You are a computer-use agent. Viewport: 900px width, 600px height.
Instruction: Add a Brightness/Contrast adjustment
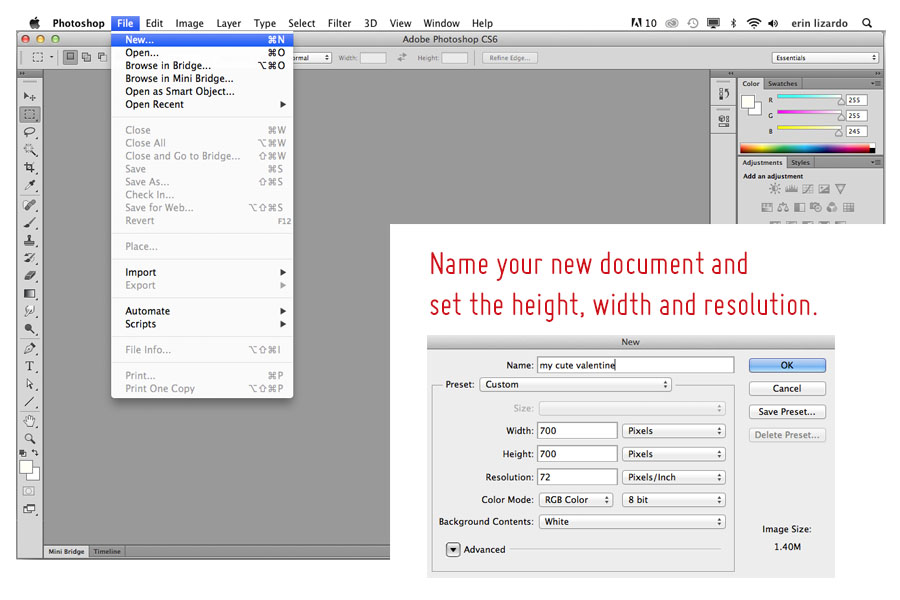click(x=775, y=189)
